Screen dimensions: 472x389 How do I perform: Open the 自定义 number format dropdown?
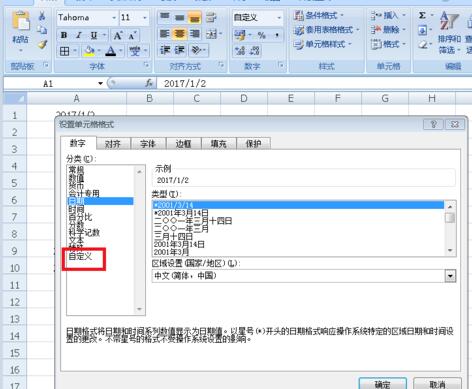(279, 17)
